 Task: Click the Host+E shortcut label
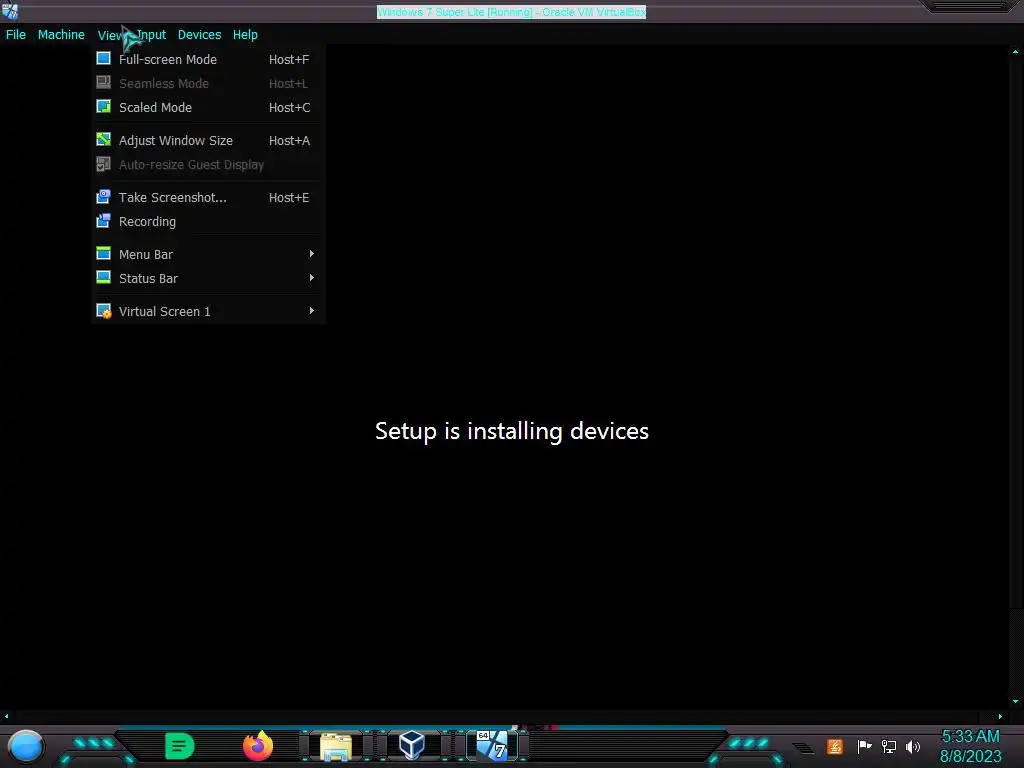[x=289, y=197]
